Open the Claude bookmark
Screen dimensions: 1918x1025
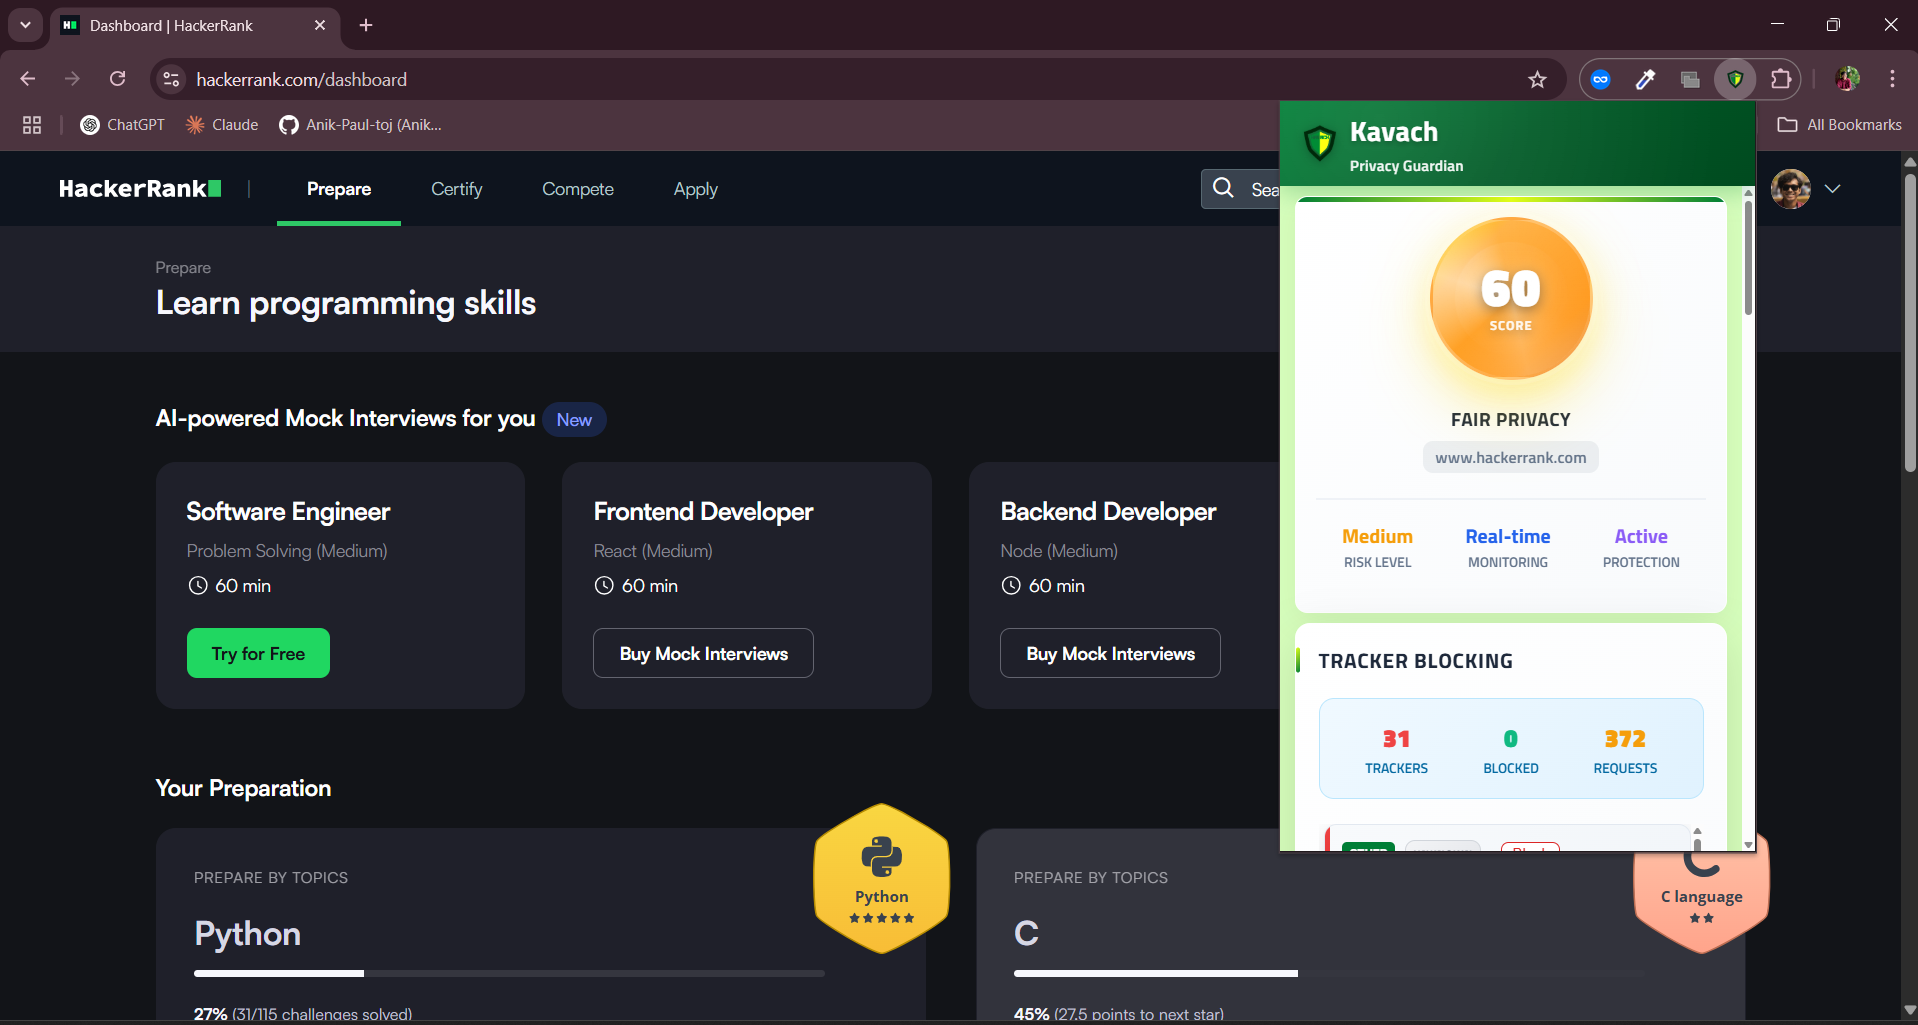tap(222, 125)
